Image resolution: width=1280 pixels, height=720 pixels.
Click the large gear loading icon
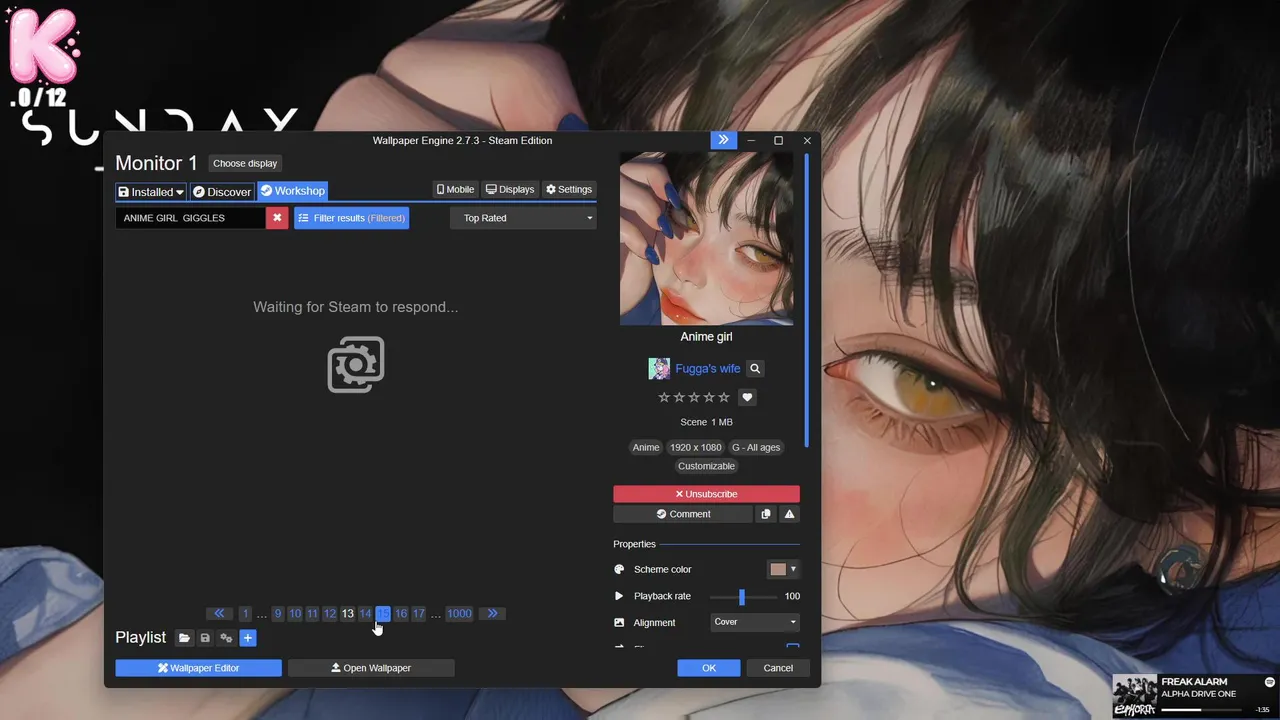[356, 365]
